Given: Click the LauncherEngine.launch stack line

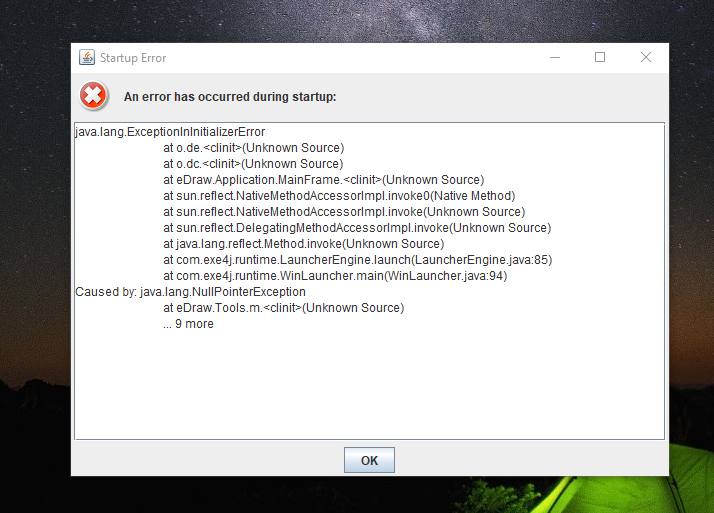Looking at the screenshot, I should (357, 260).
